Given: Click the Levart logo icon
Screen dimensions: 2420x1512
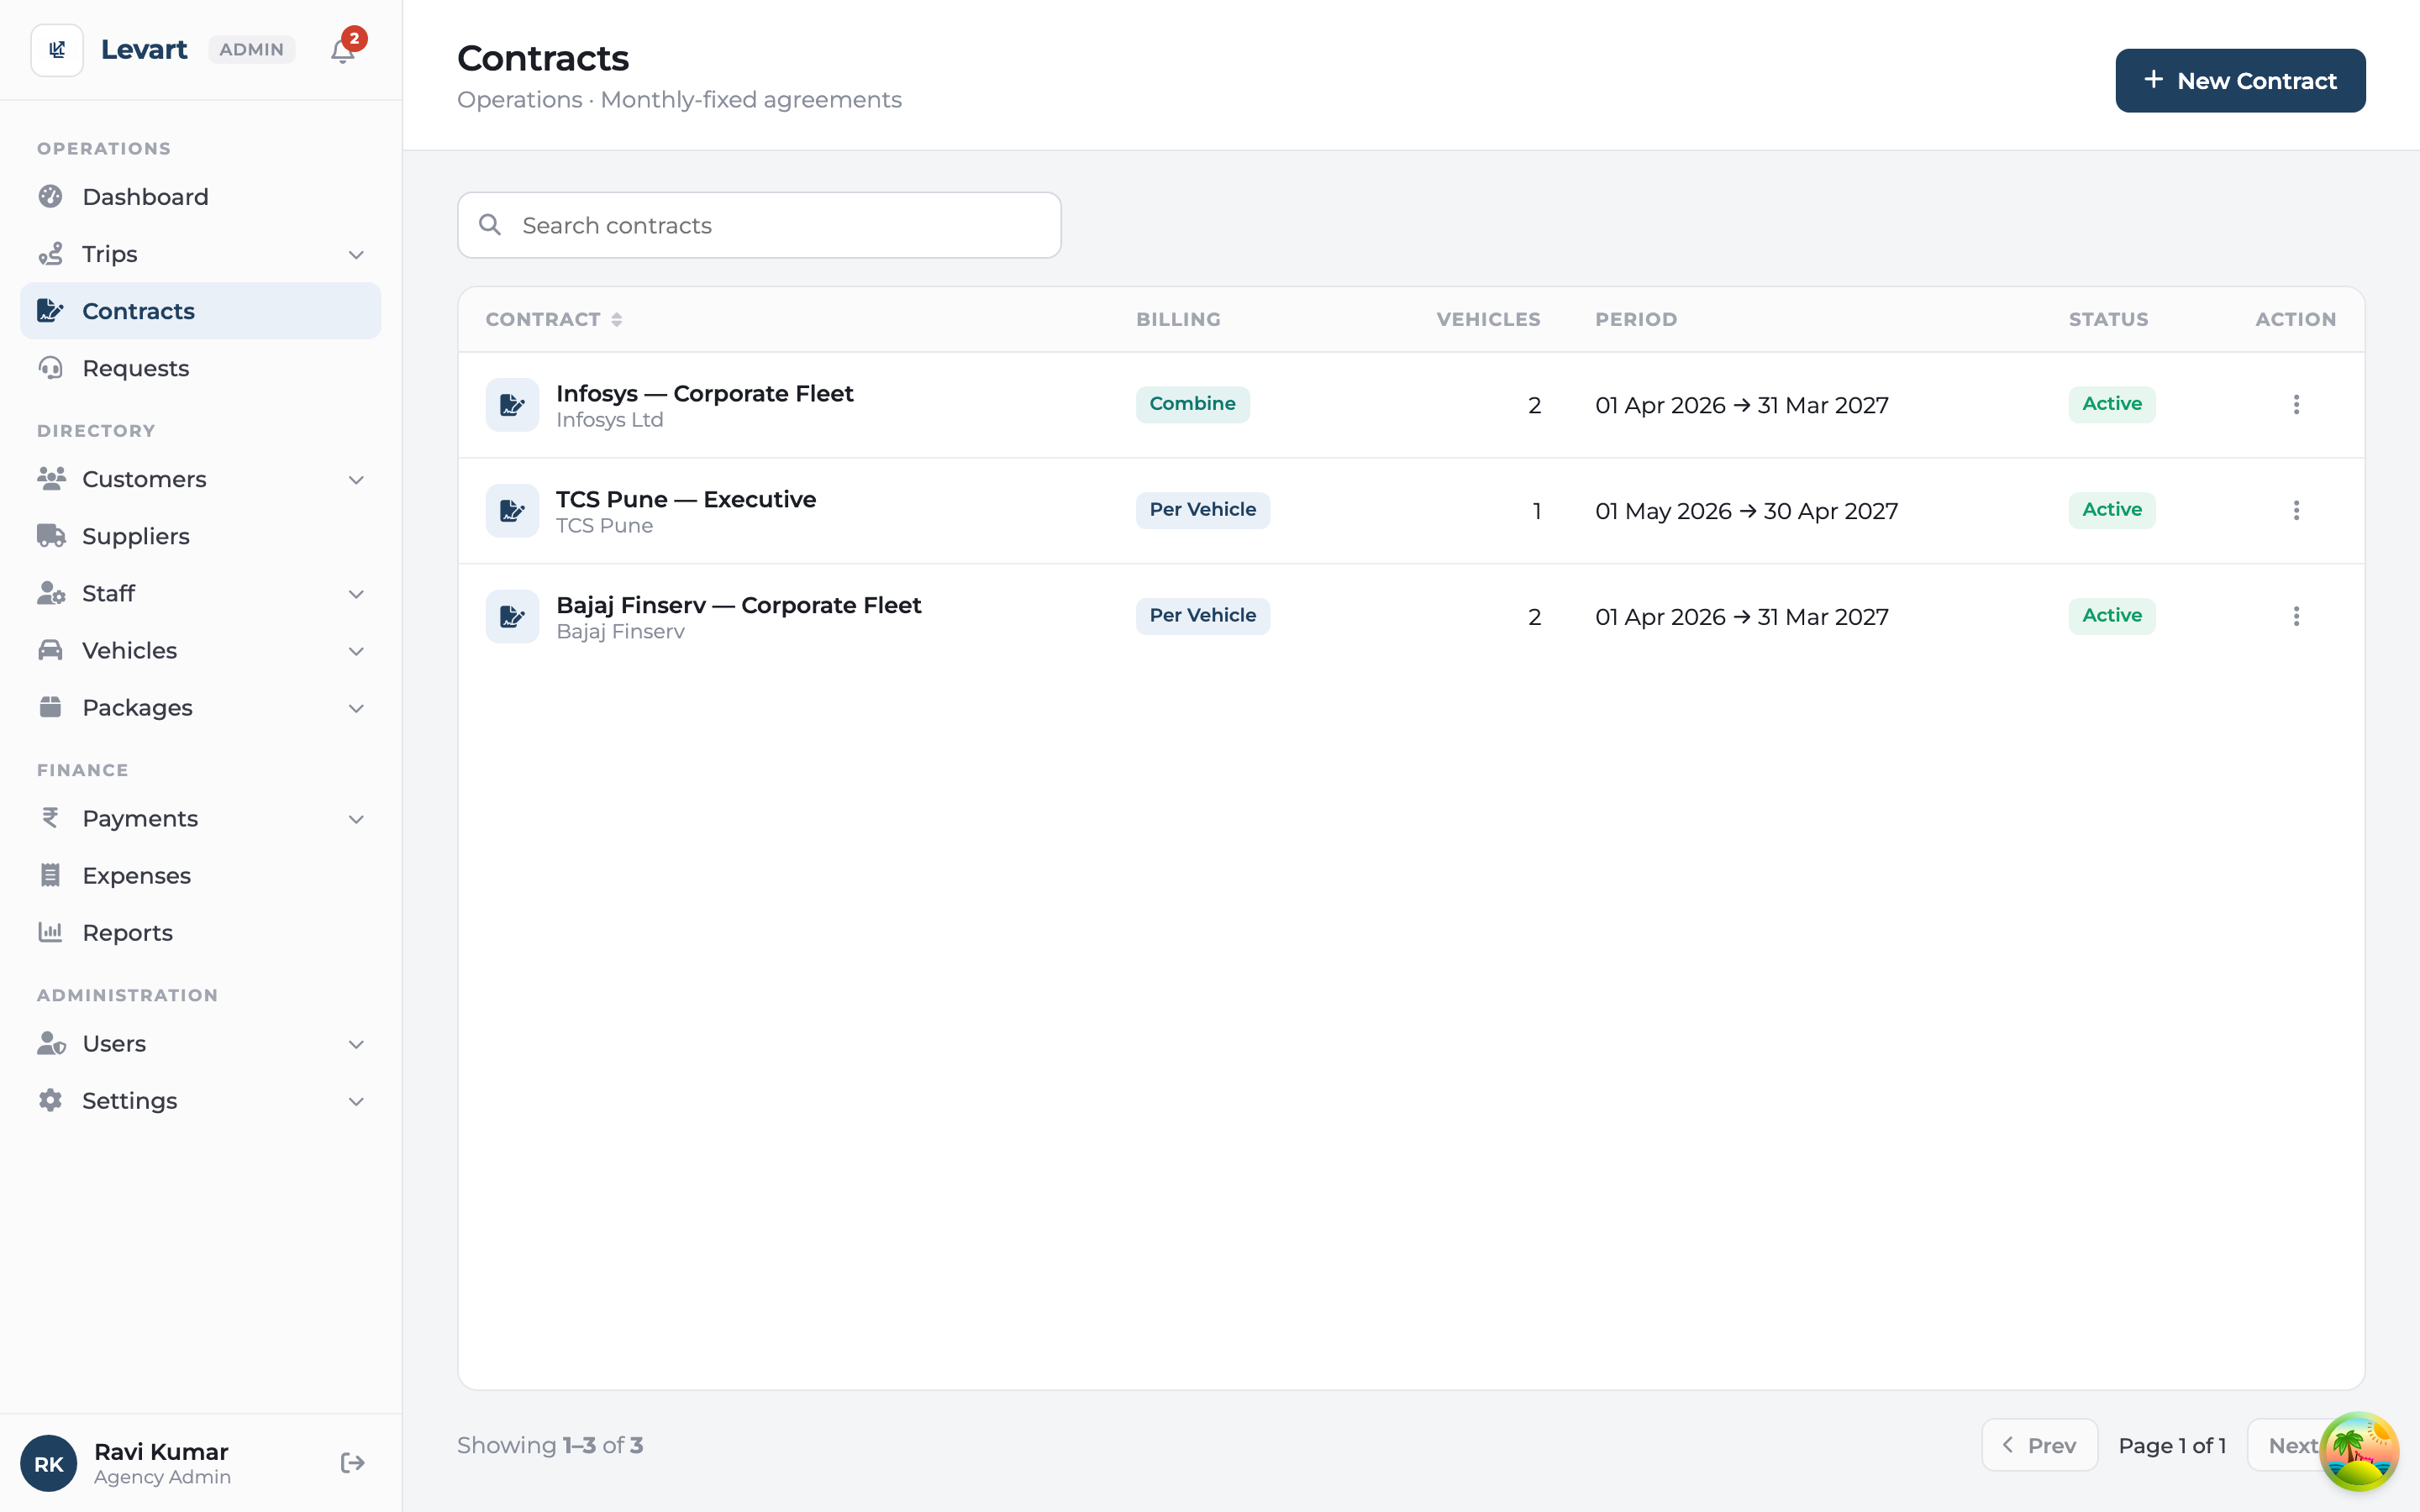Looking at the screenshot, I should point(57,50).
